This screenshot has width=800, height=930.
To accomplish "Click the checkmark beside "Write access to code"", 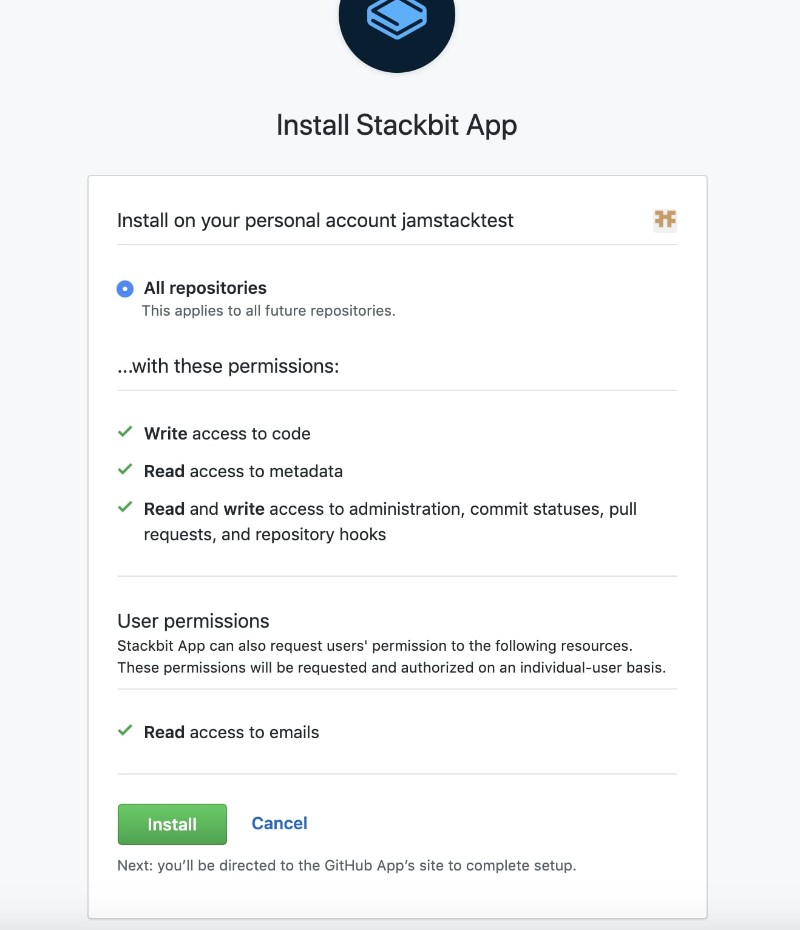I will 124,432.
